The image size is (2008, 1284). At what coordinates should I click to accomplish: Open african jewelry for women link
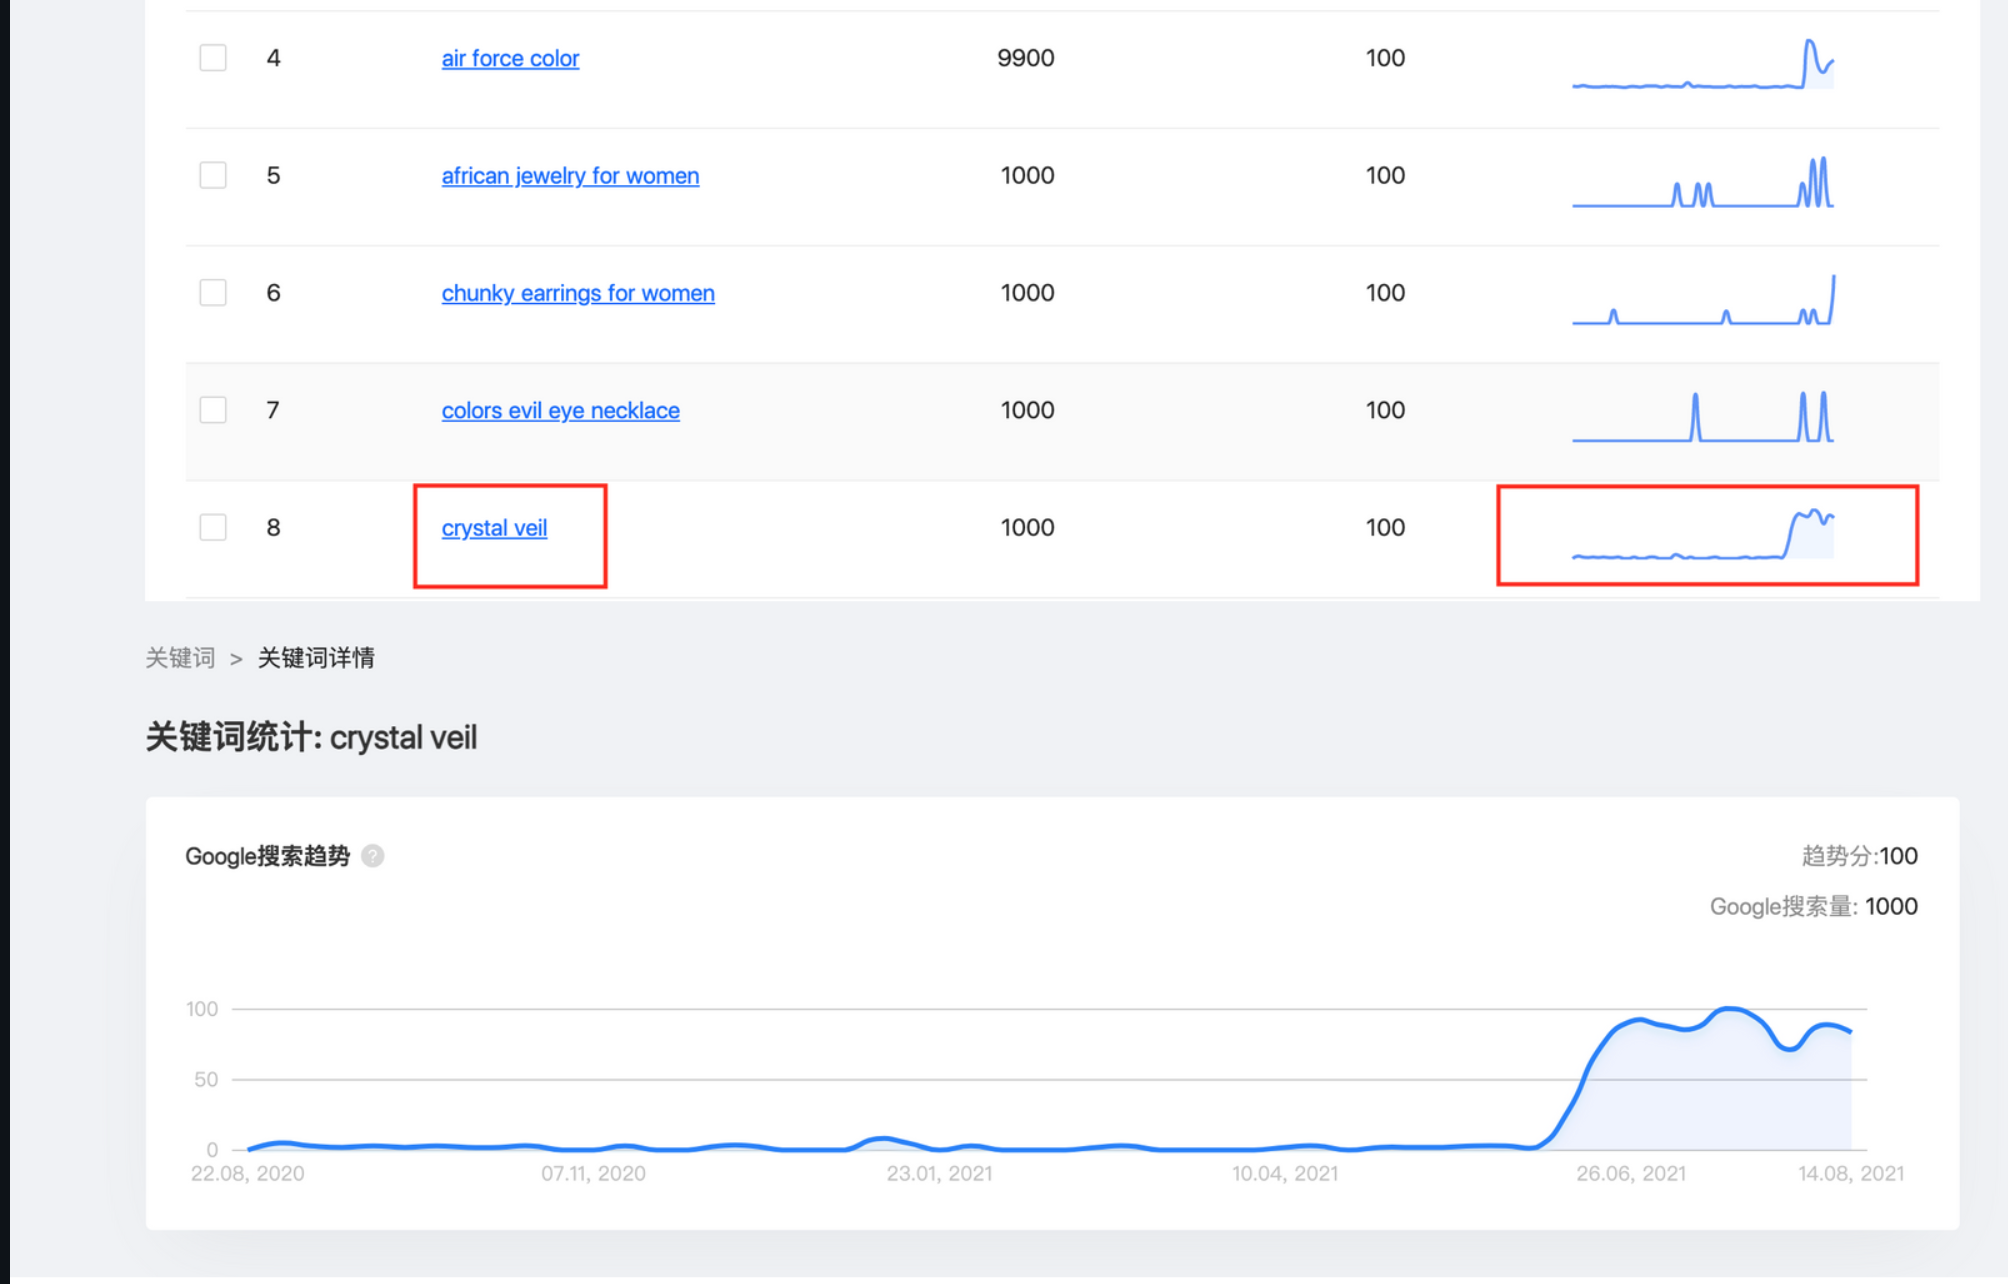click(x=570, y=176)
